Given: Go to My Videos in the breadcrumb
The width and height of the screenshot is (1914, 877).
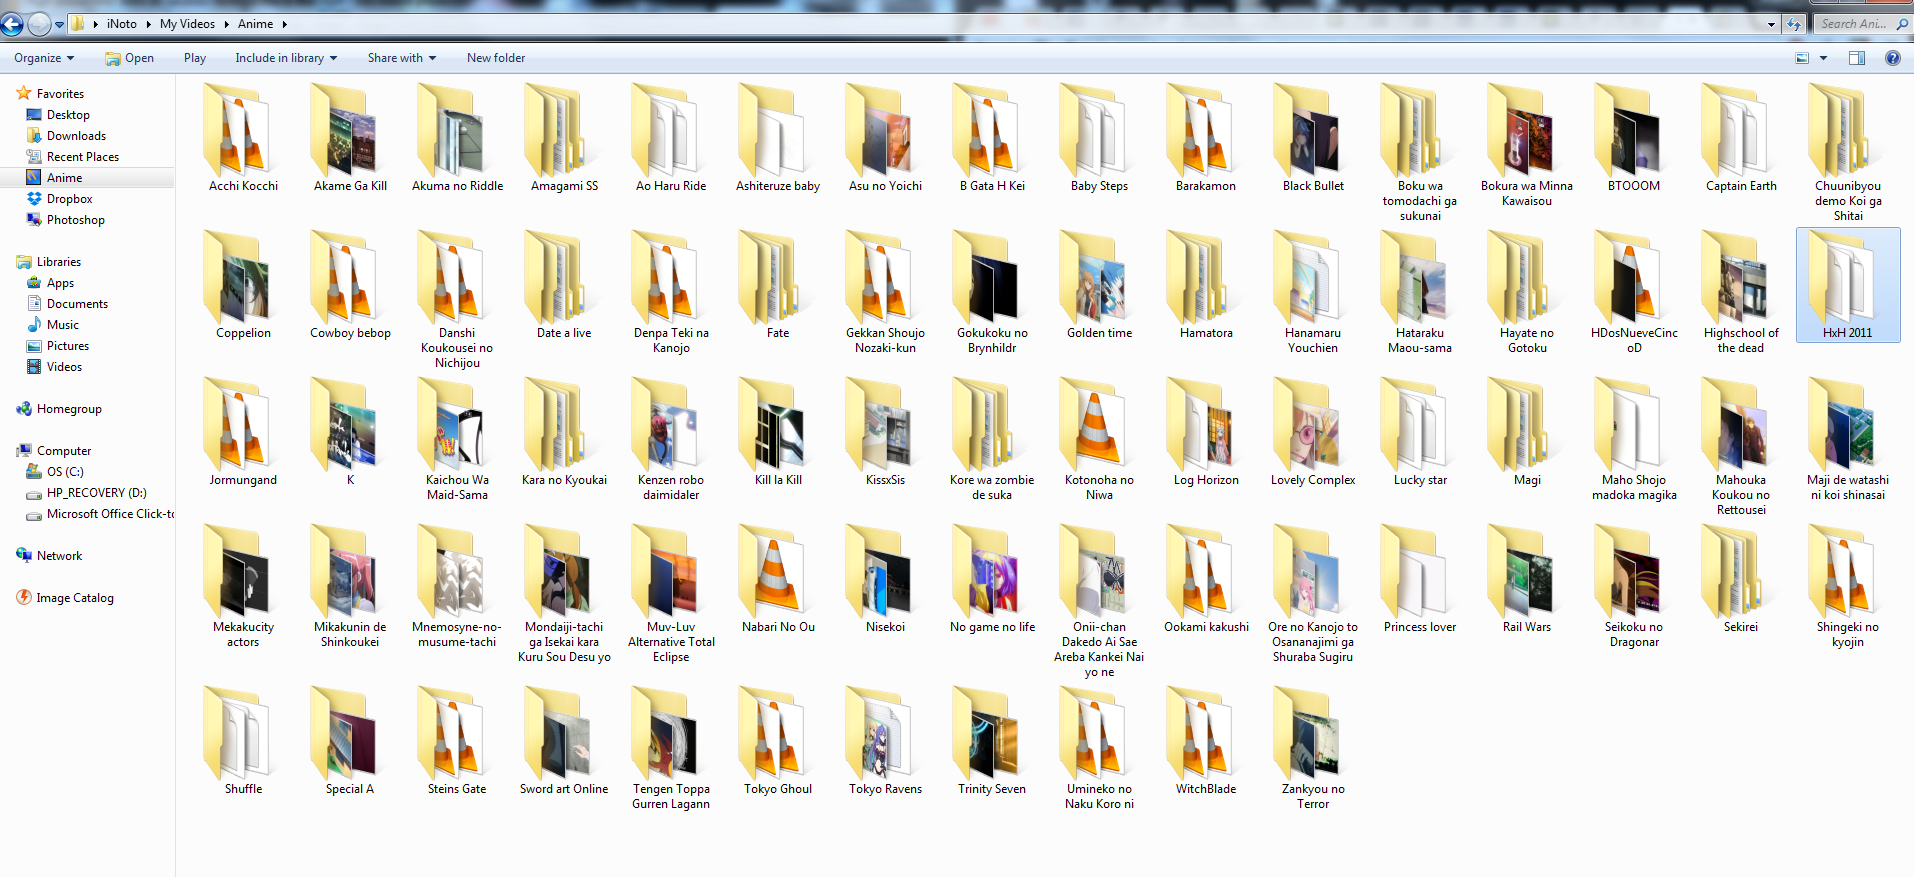Looking at the screenshot, I should tap(187, 24).
